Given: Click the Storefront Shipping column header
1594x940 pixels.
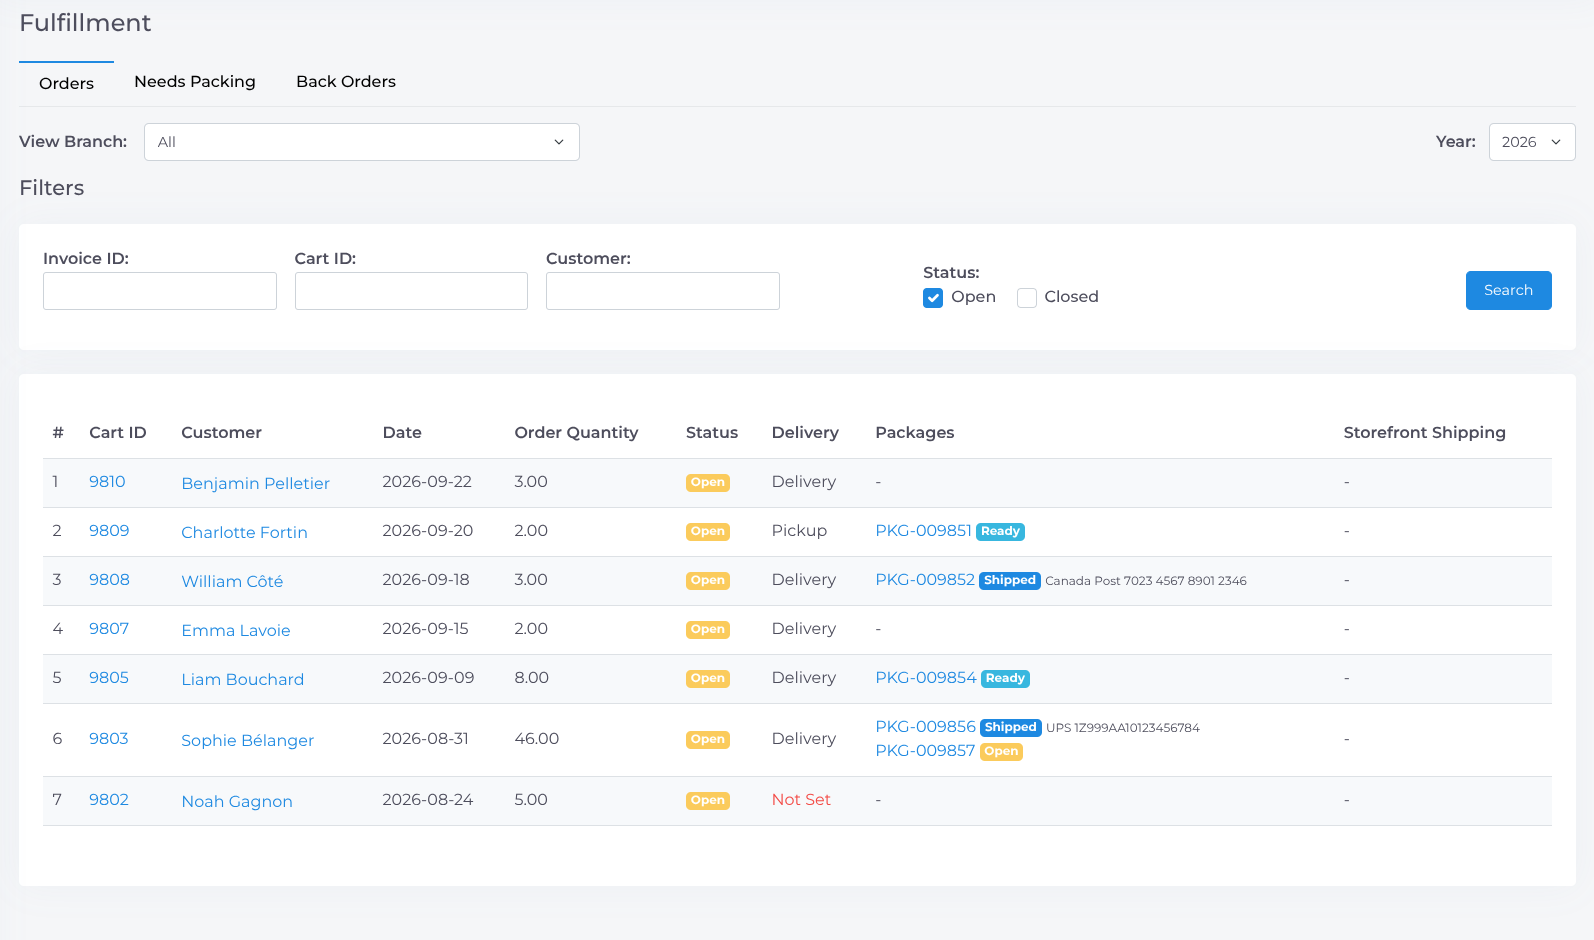Looking at the screenshot, I should click(1424, 433).
